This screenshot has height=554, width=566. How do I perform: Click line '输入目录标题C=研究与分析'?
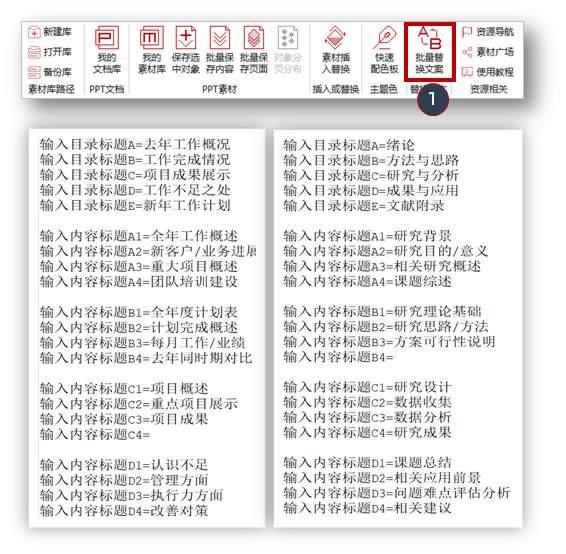coord(371,175)
